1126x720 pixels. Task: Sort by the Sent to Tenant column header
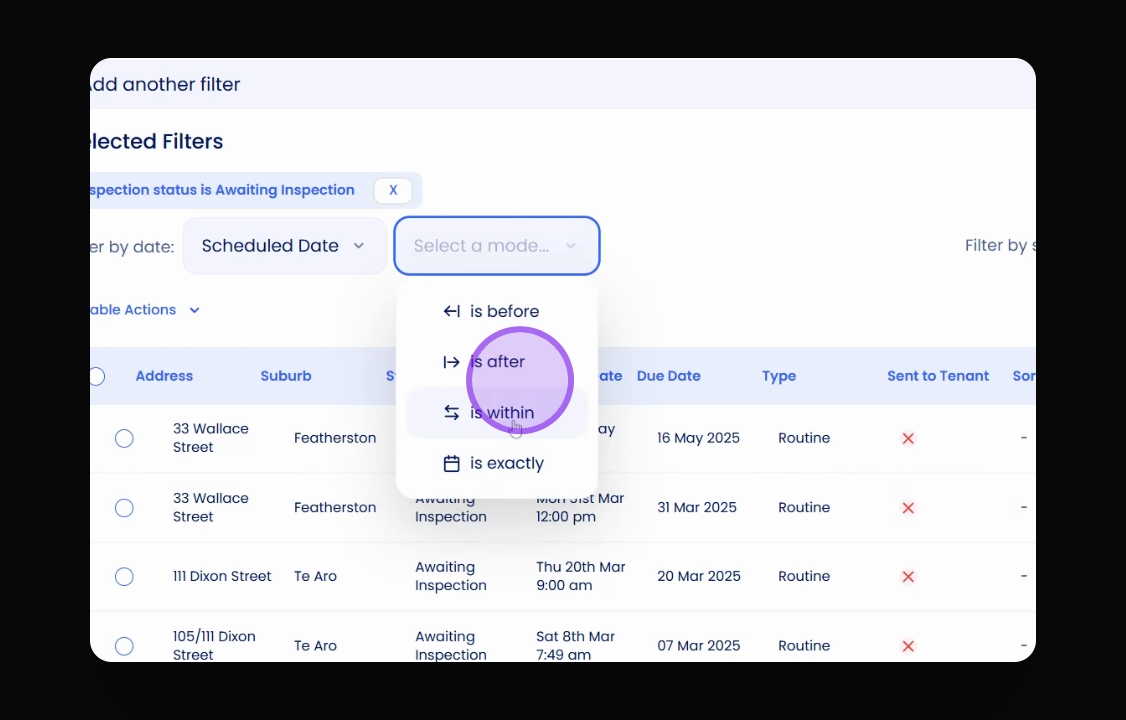pyautogui.click(x=938, y=376)
